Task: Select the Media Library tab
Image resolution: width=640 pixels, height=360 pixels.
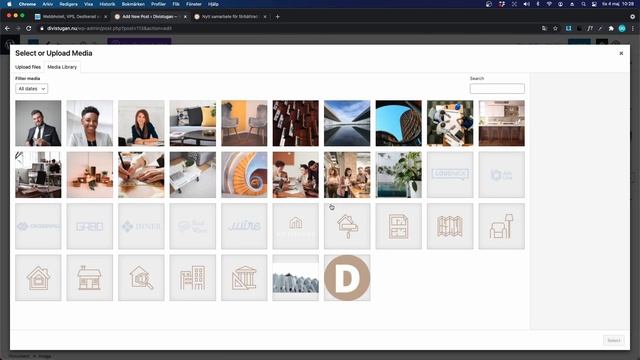Action: click(x=62, y=67)
